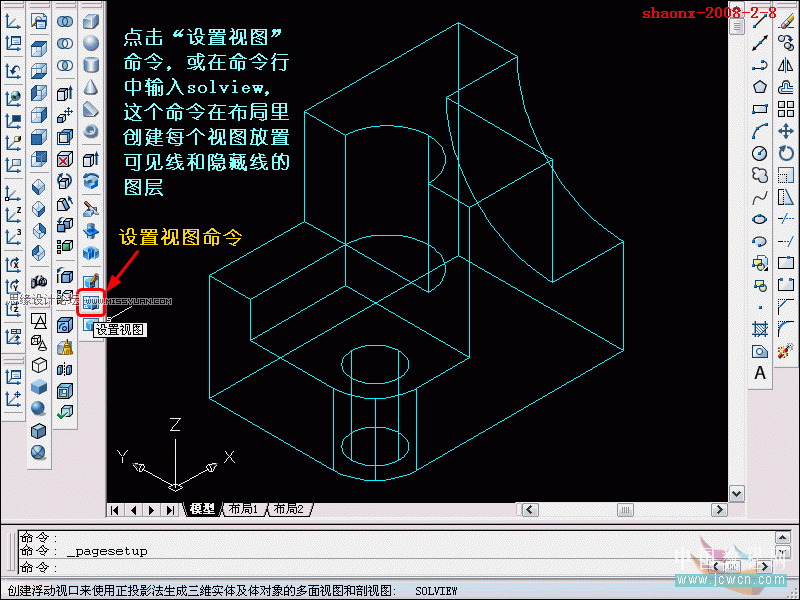Select the Multiline Text A tool
Image resolution: width=800 pixels, height=600 pixels.
pyautogui.click(x=760, y=373)
